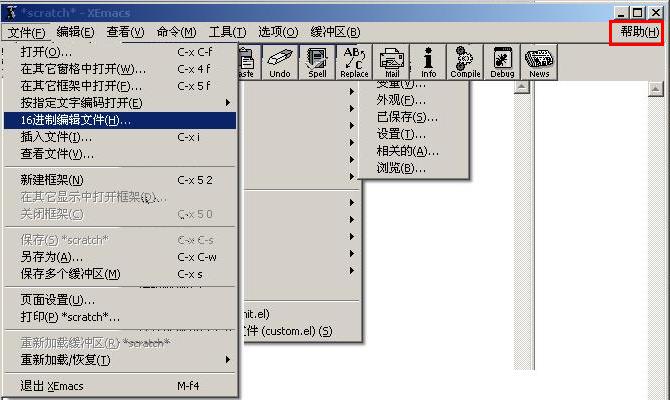Open the News toolbar icon

[539, 62]
